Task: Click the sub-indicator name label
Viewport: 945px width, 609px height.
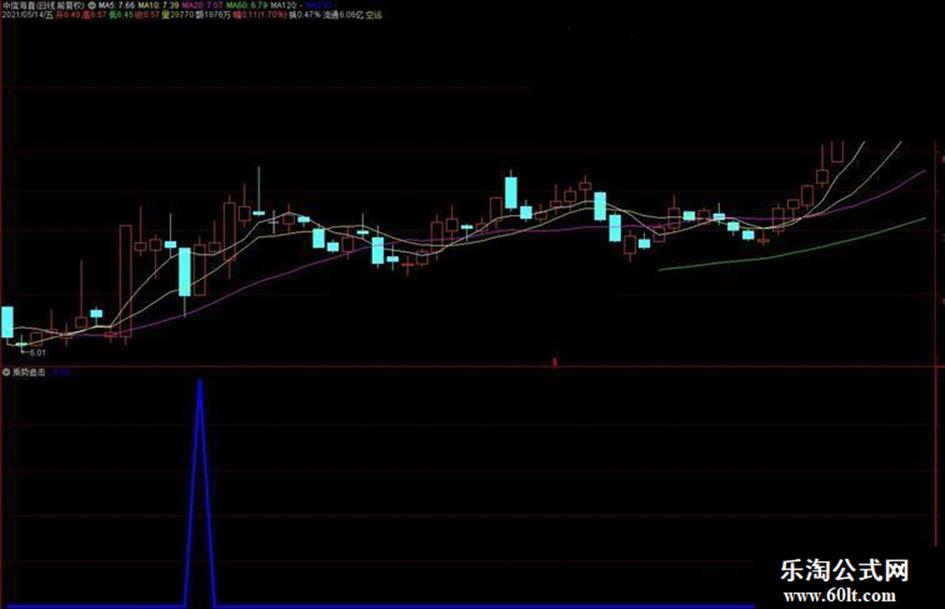Action: tap(29, 373)
